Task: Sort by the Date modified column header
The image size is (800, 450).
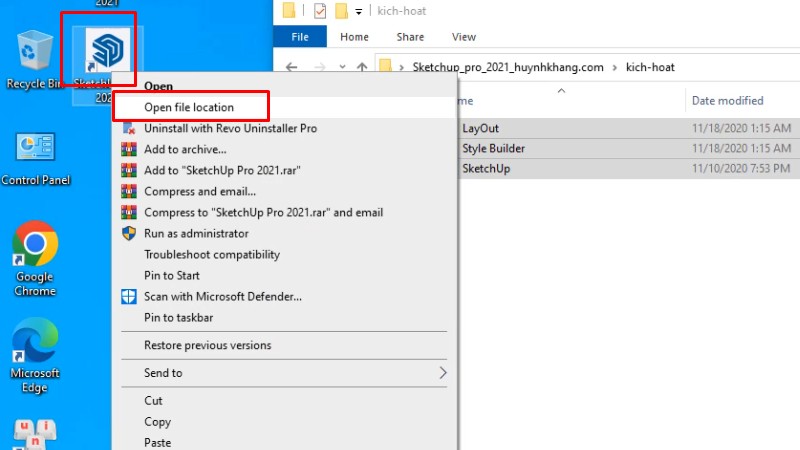Action: point(727,100)
